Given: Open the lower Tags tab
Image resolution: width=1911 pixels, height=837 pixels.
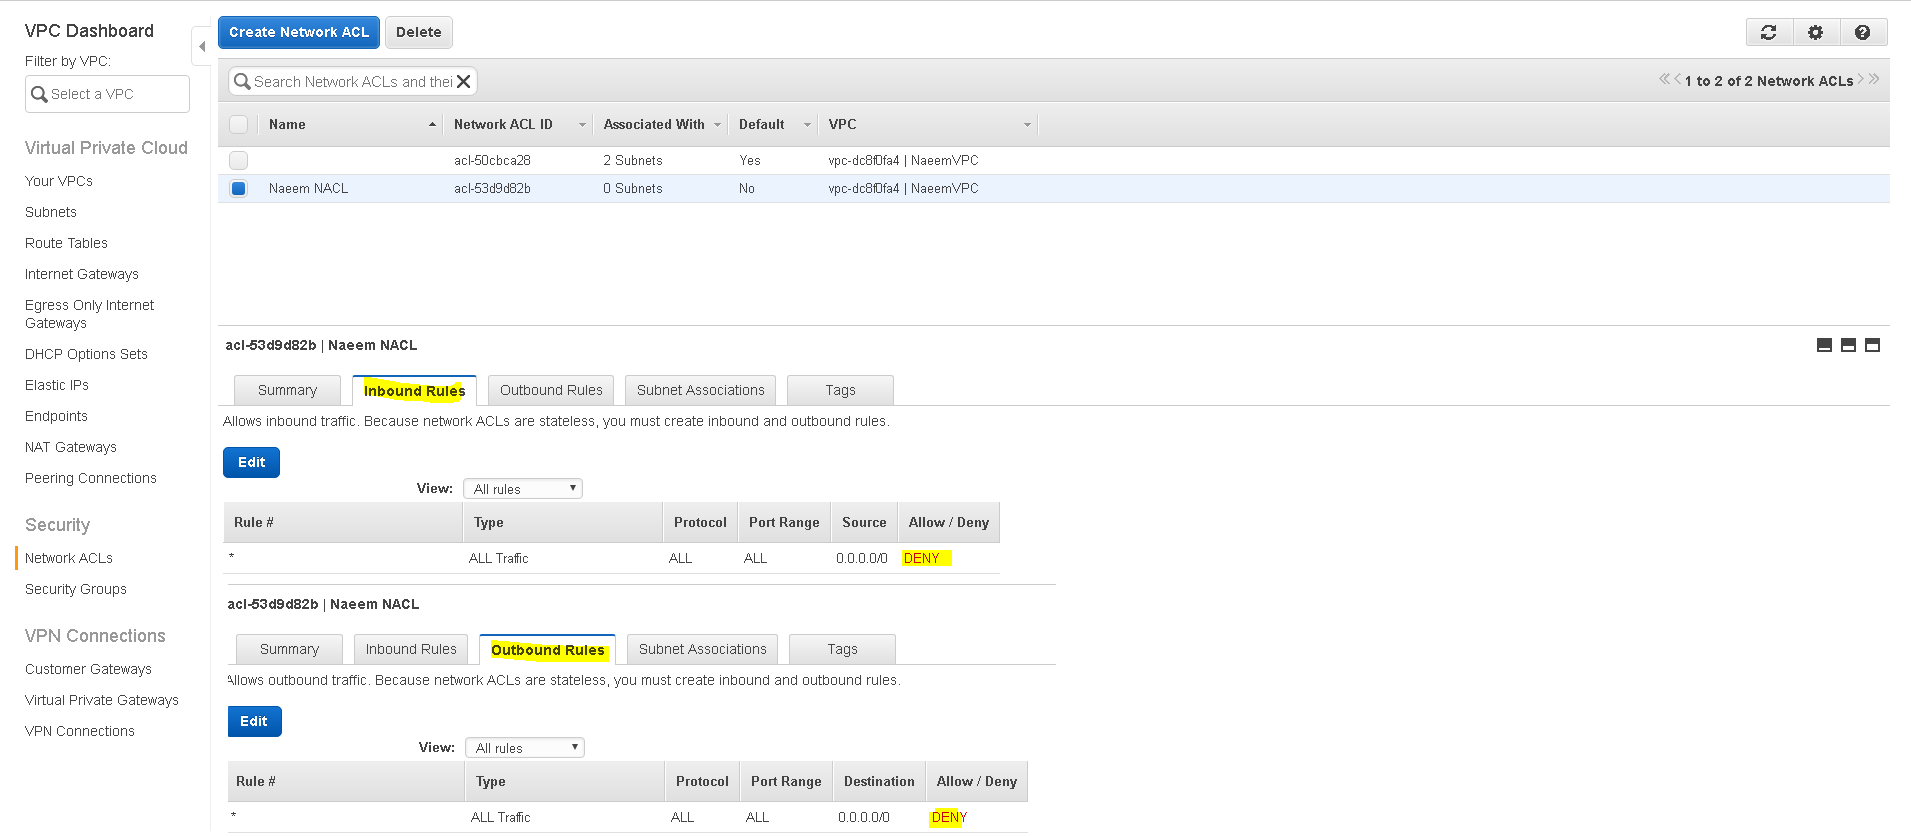Looking at the screenshot, I should pyautogui.click(x=842, y=649).
